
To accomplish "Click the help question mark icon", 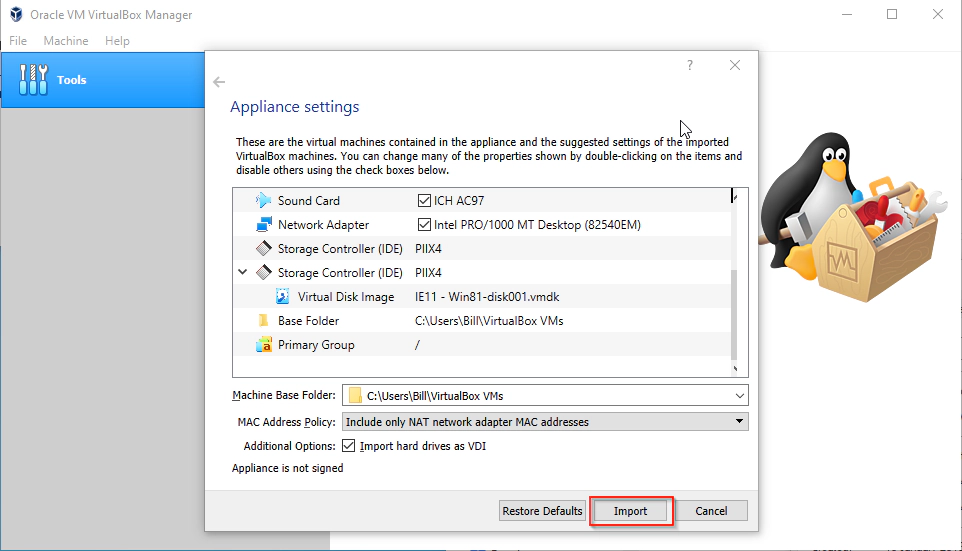I will click(689, 66).
